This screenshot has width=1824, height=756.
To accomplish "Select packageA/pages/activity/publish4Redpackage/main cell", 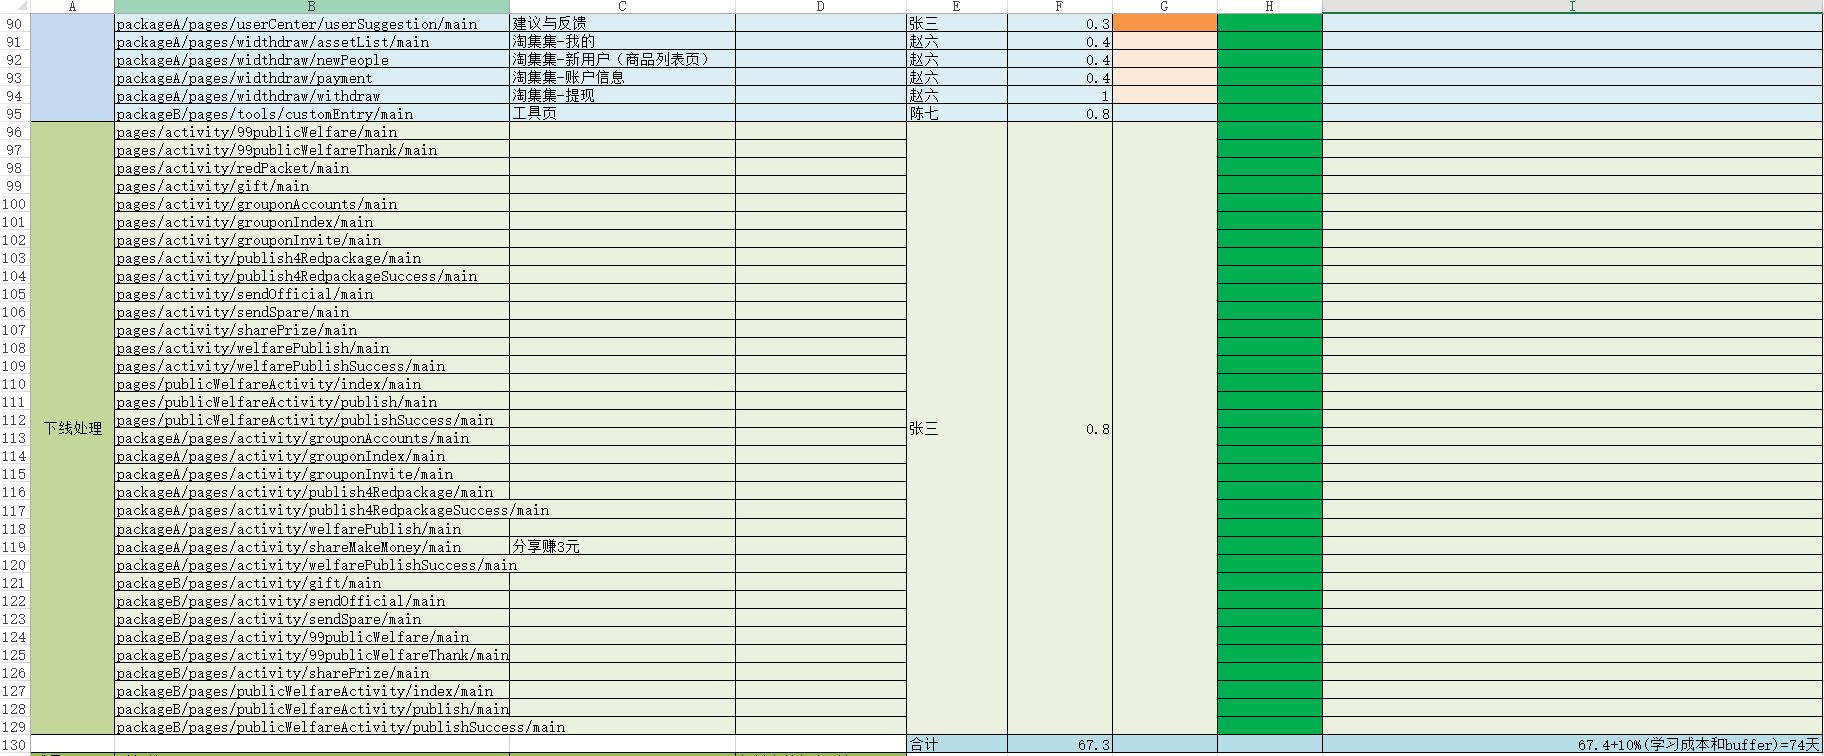I will (312, 491).
